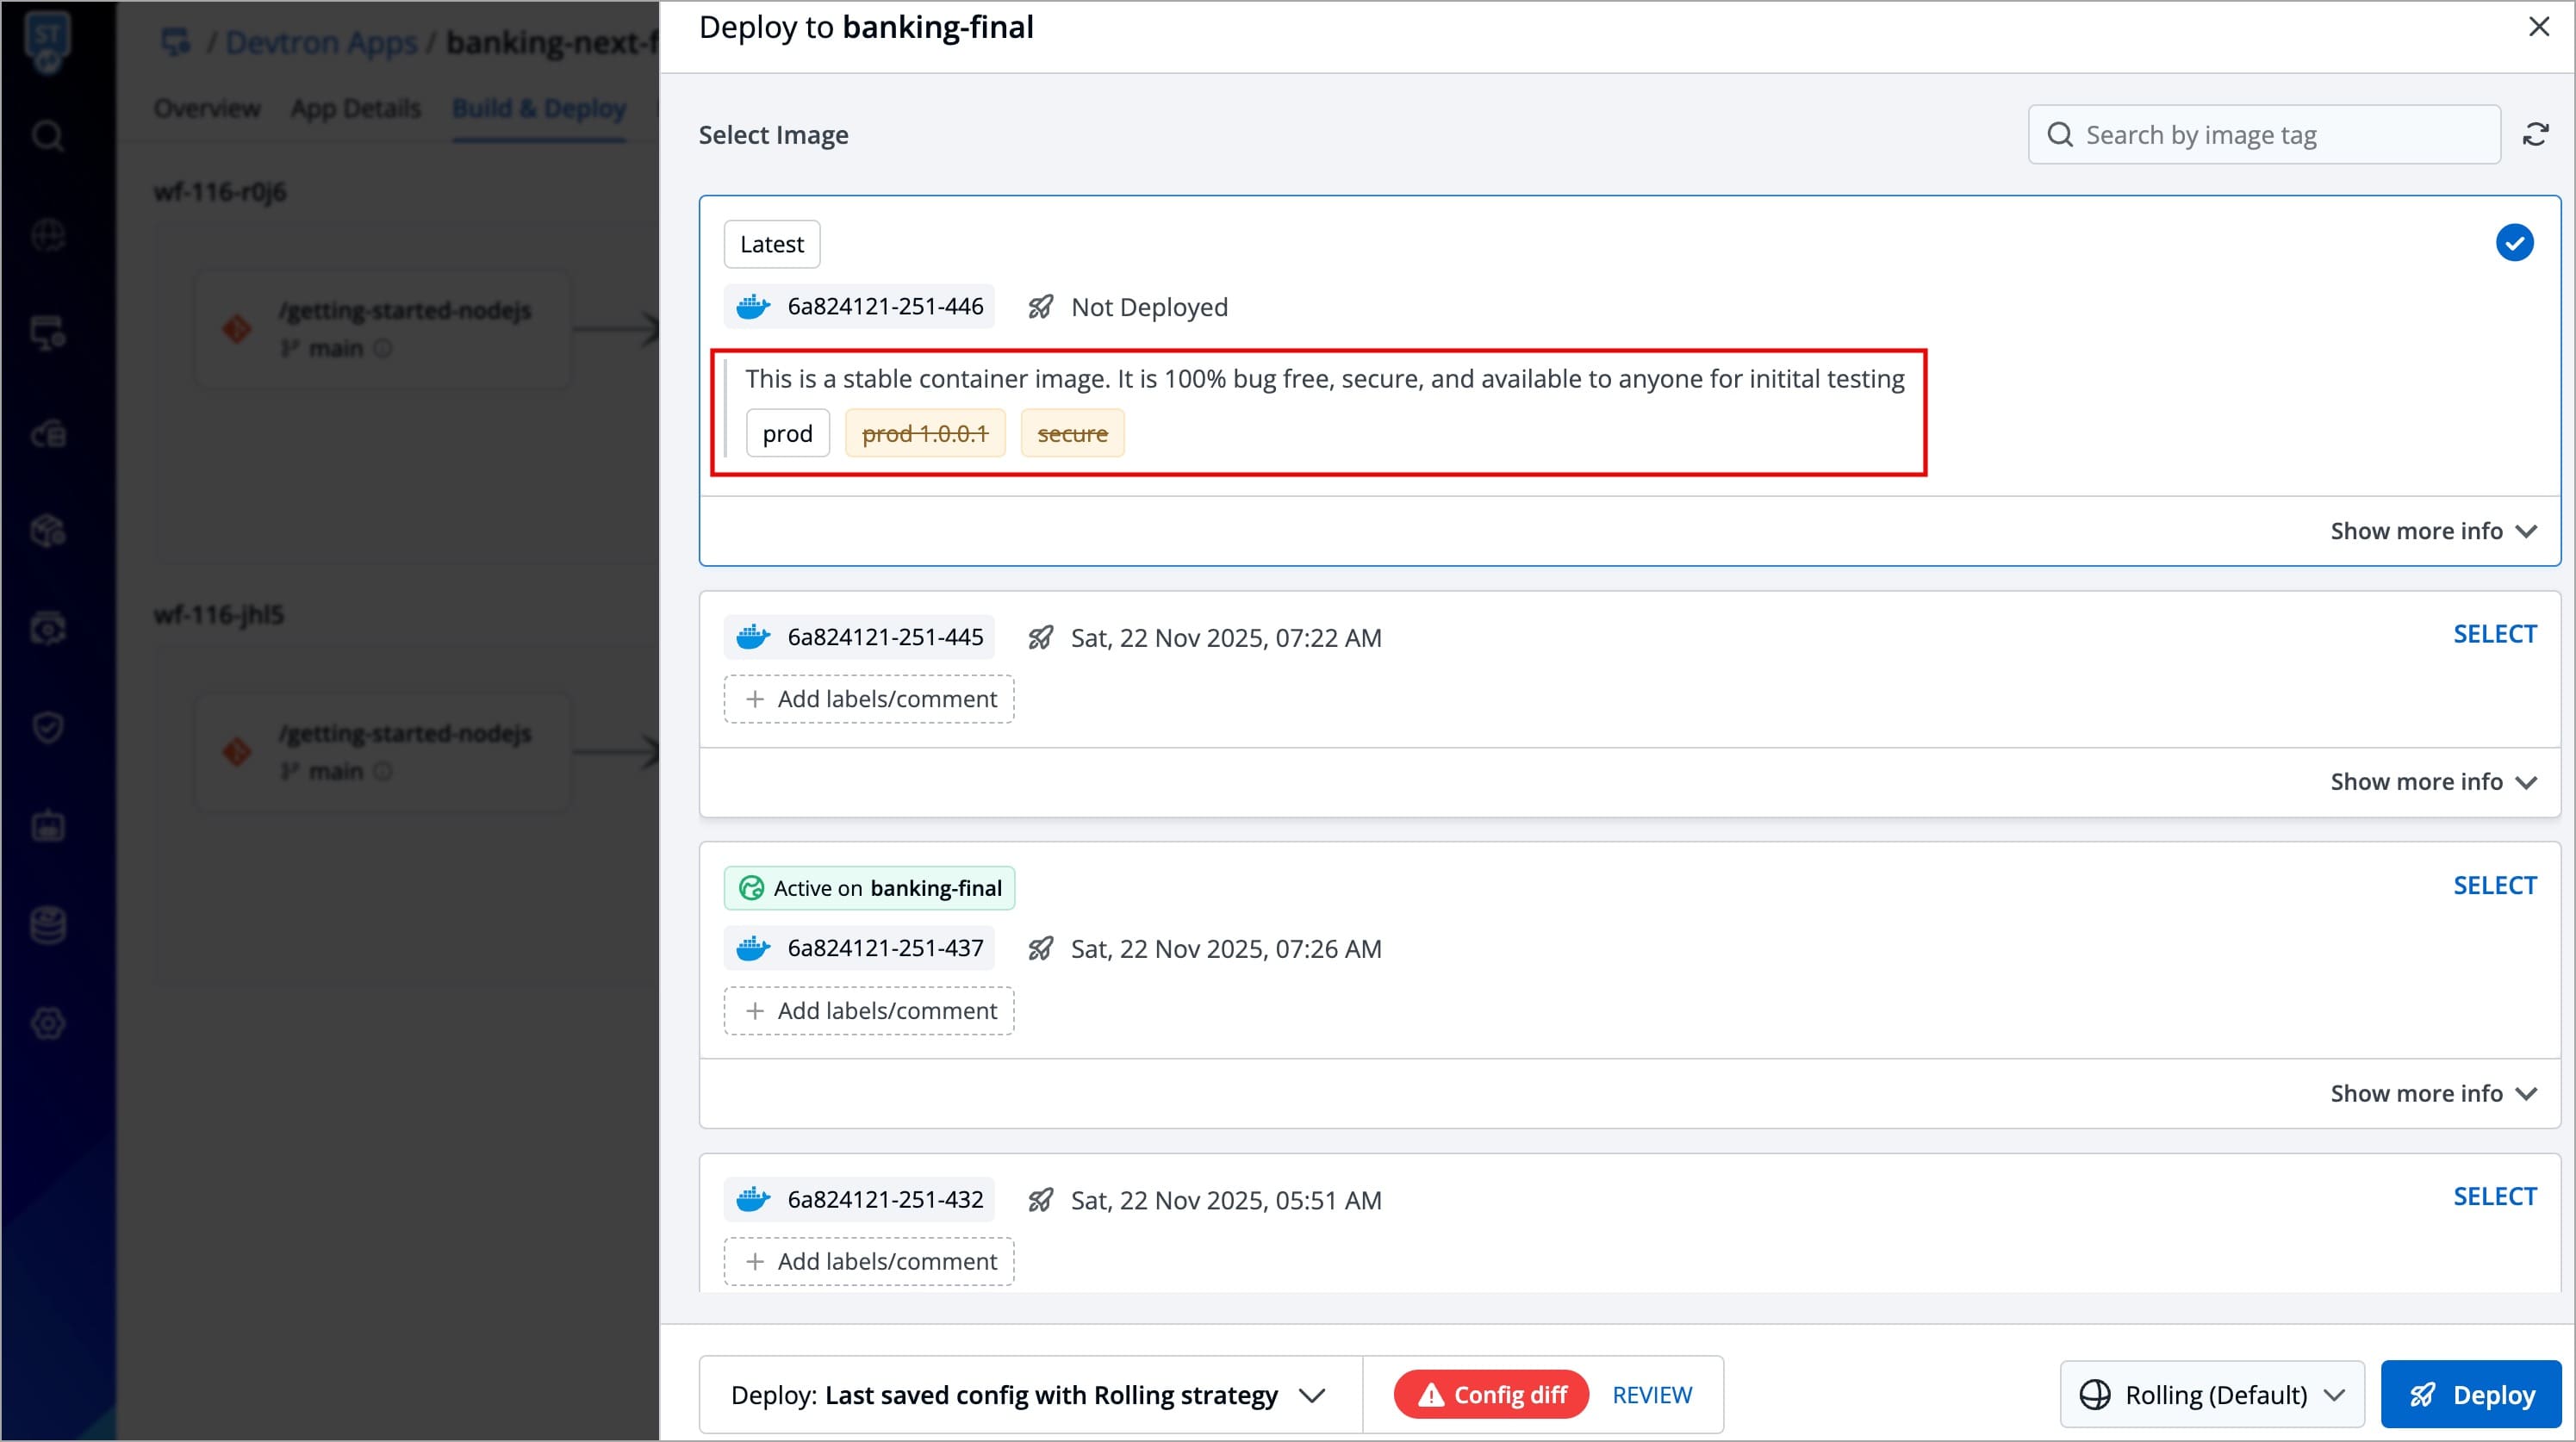2576x1442 pixels.
Task: Click the Docker icon for image 6a824121-251-437
Action: 753,948
